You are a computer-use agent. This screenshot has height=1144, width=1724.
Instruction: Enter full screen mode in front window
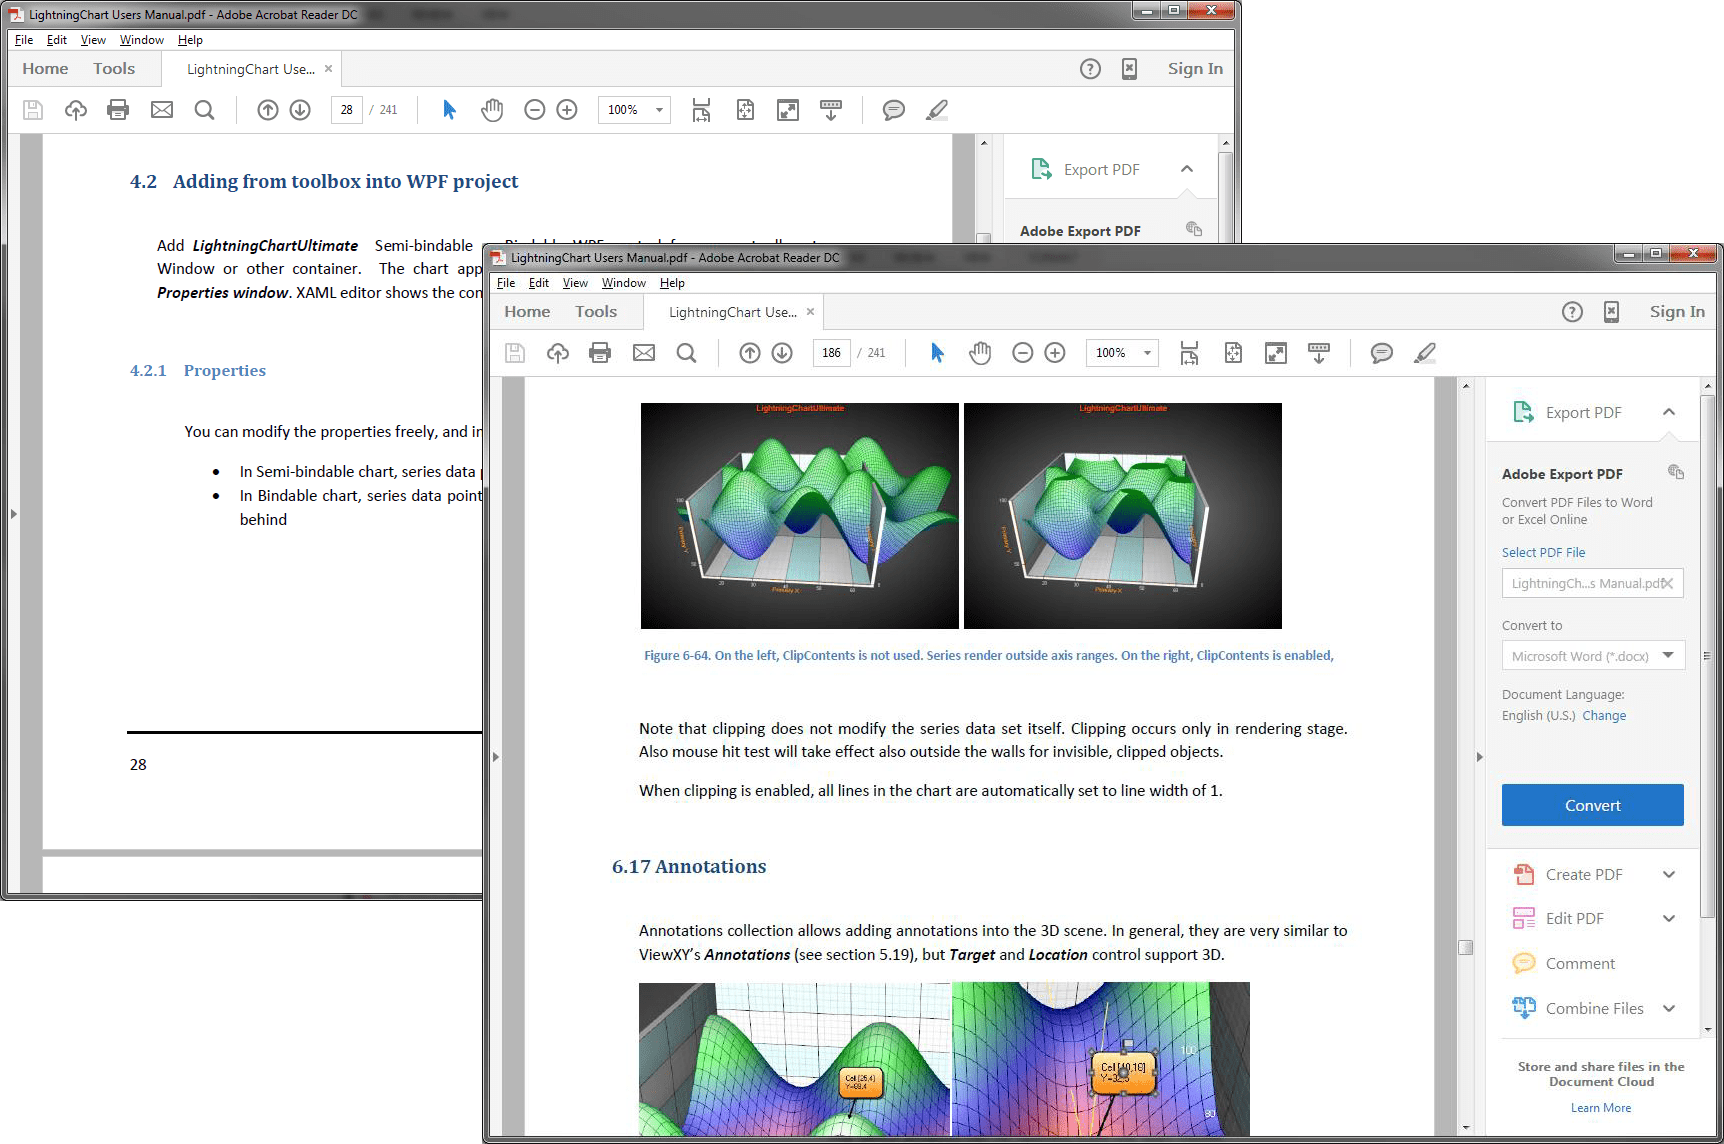[1276, 353]
